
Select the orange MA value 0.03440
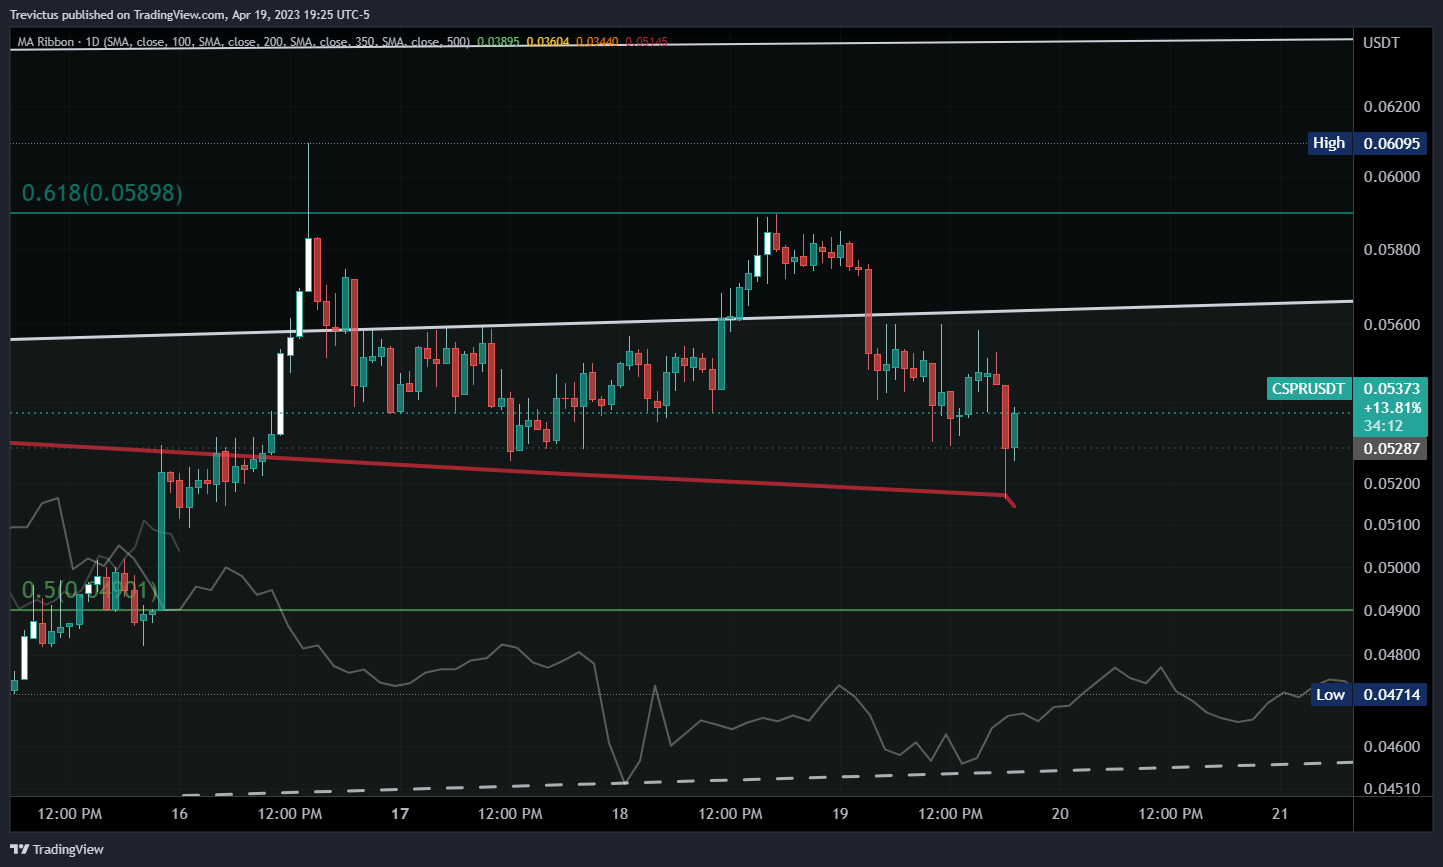pos(597,42)
